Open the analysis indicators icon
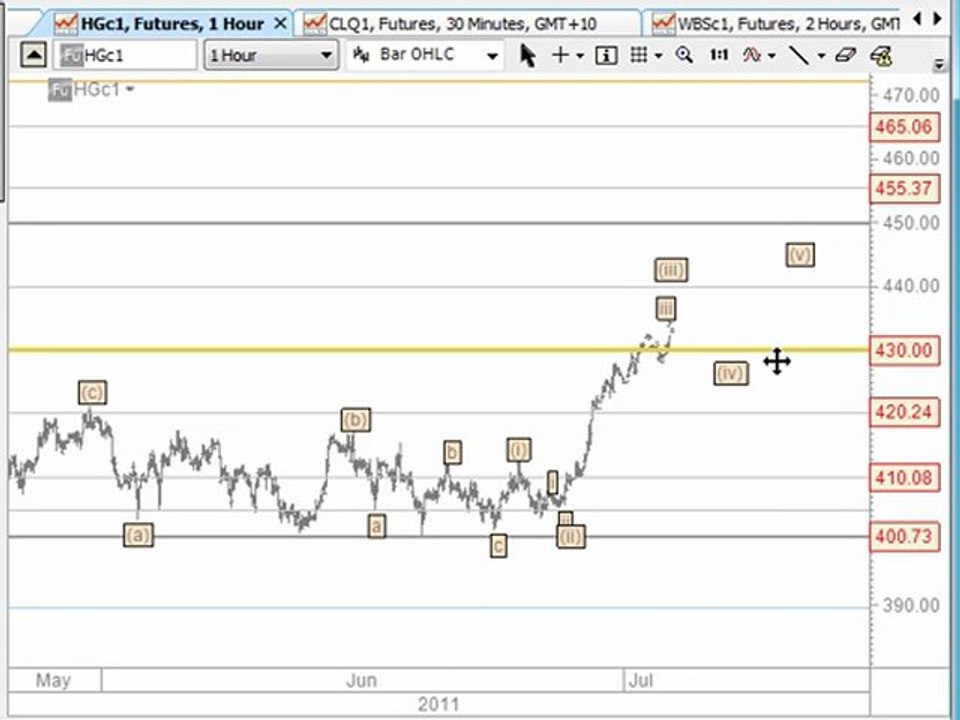 752,55
